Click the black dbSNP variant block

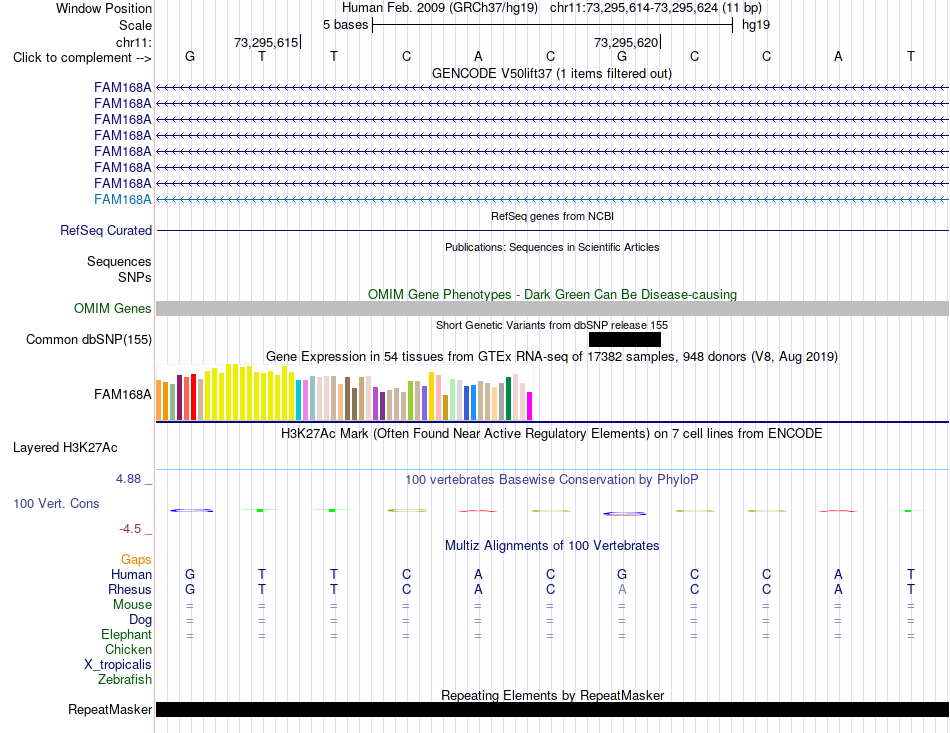coord(625,339)
